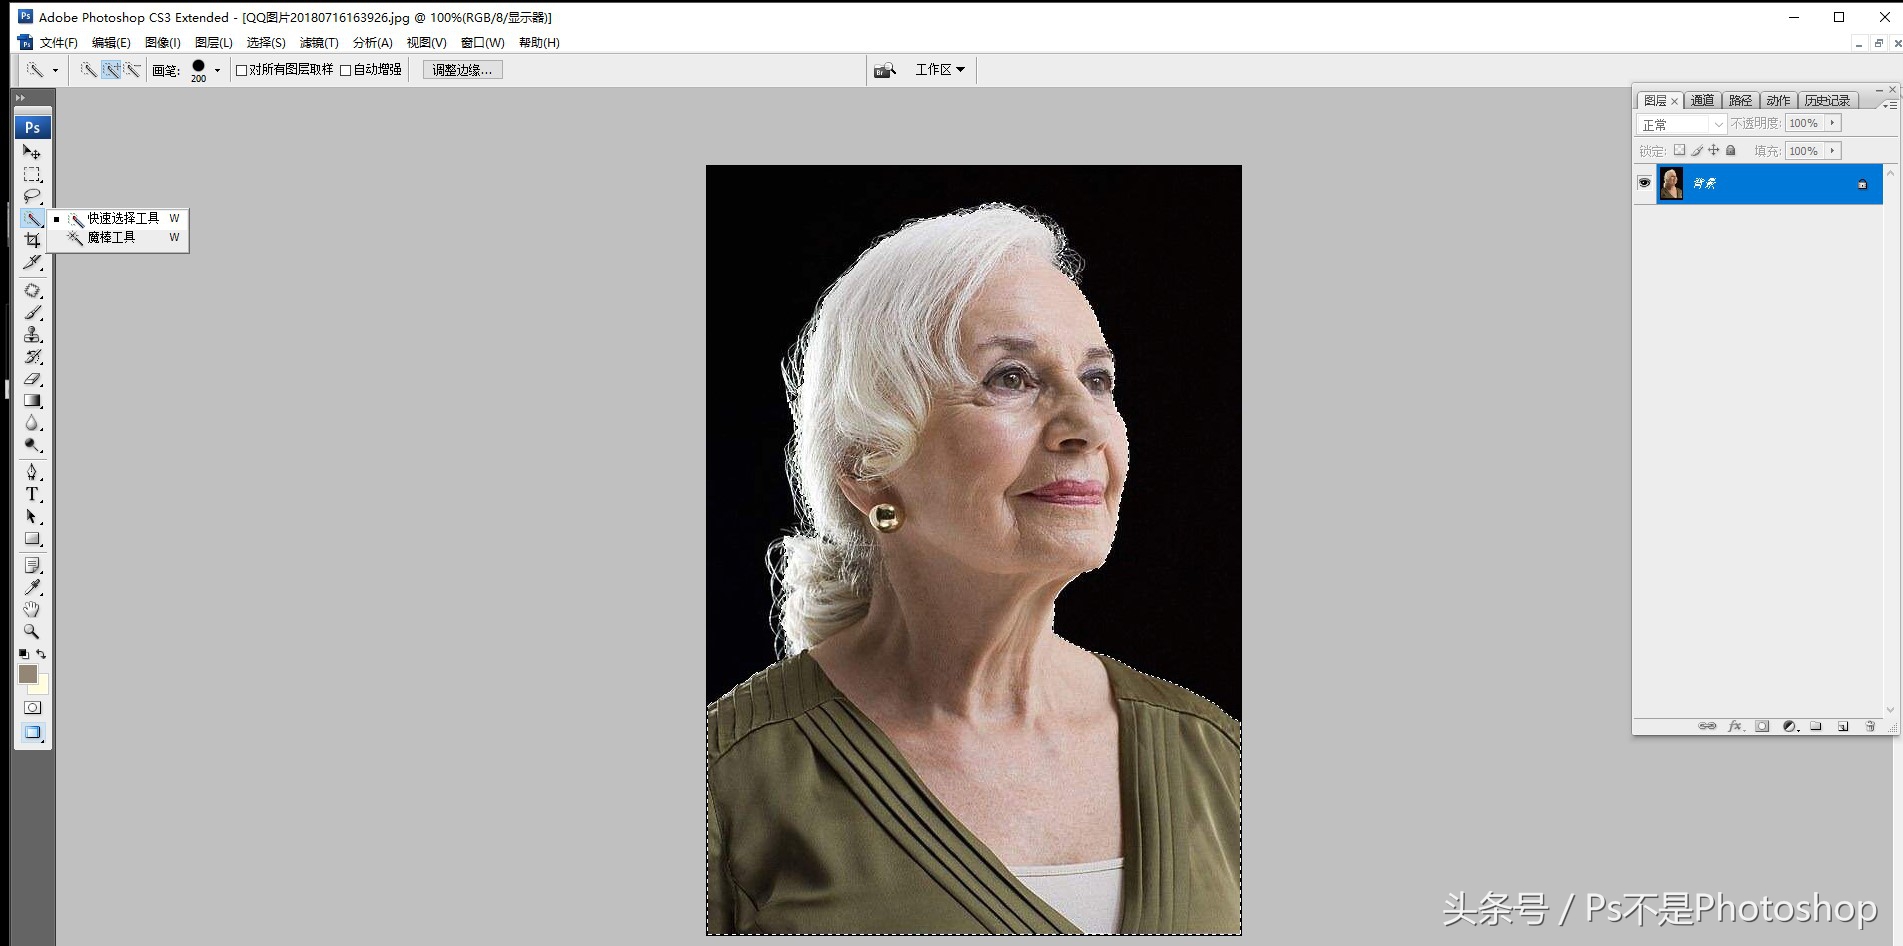Image resolution: width=1903 pixels, height=946 pixels.
Task: Reset default foreground and background colors
Action: coord(23,654)
